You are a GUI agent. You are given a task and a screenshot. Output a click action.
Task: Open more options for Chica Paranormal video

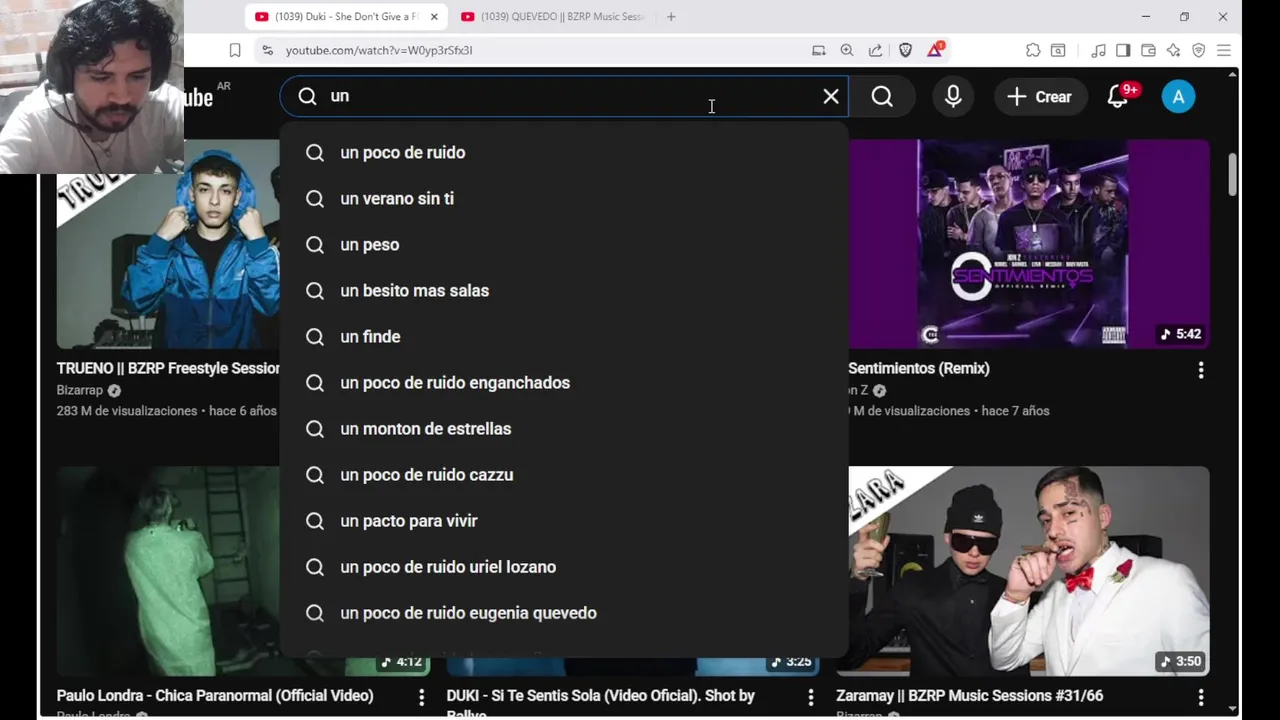tap(421, 697)
